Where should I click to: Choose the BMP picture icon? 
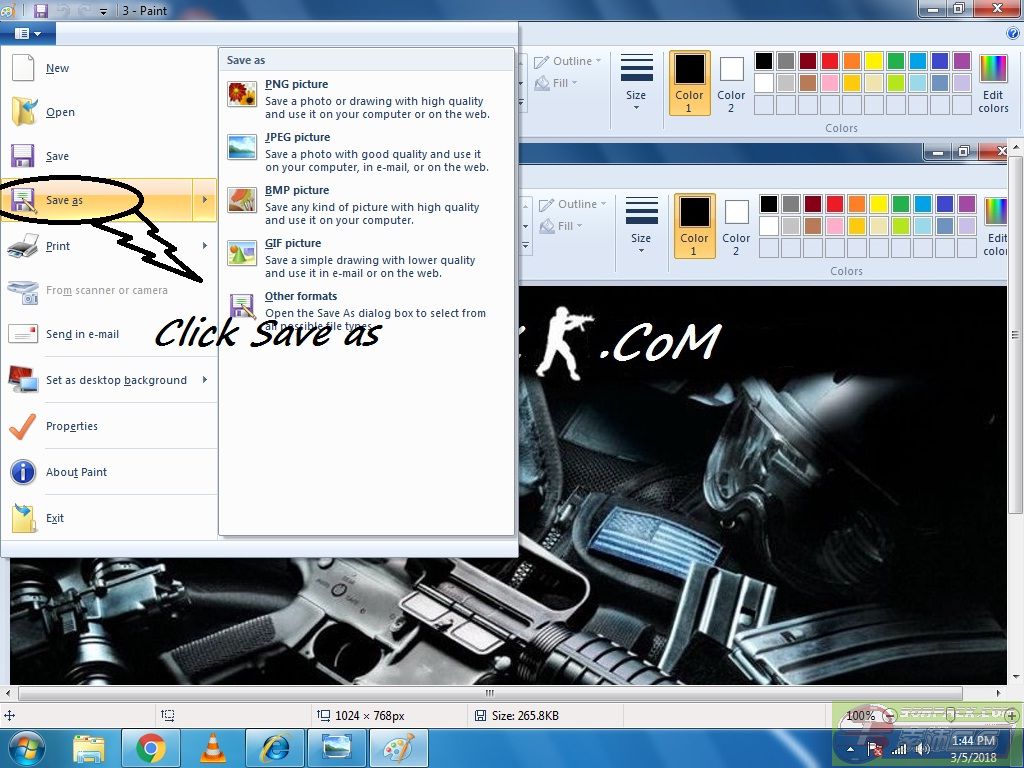tap(242, 201)
